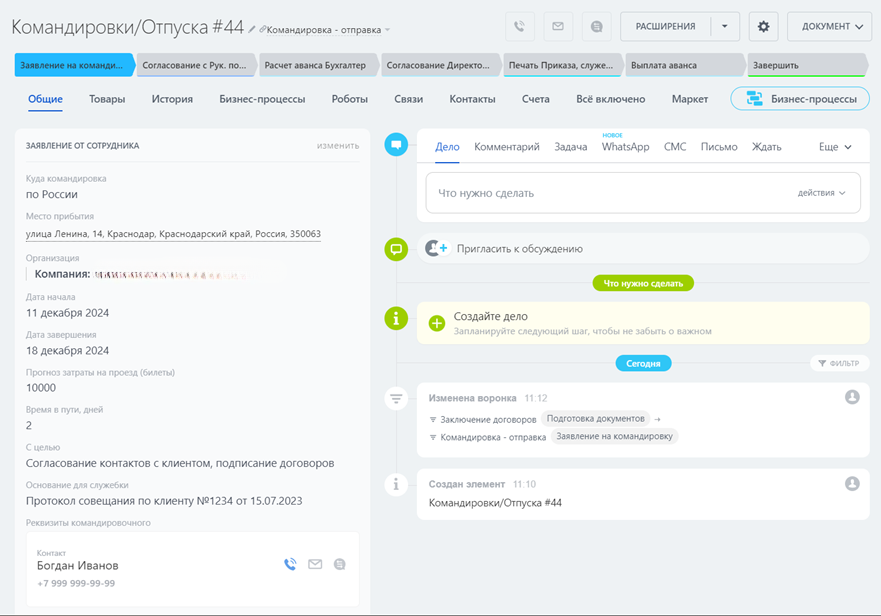Expand the Еще menu in the timeline
881x616 pixels.
[x=835, y=147]
